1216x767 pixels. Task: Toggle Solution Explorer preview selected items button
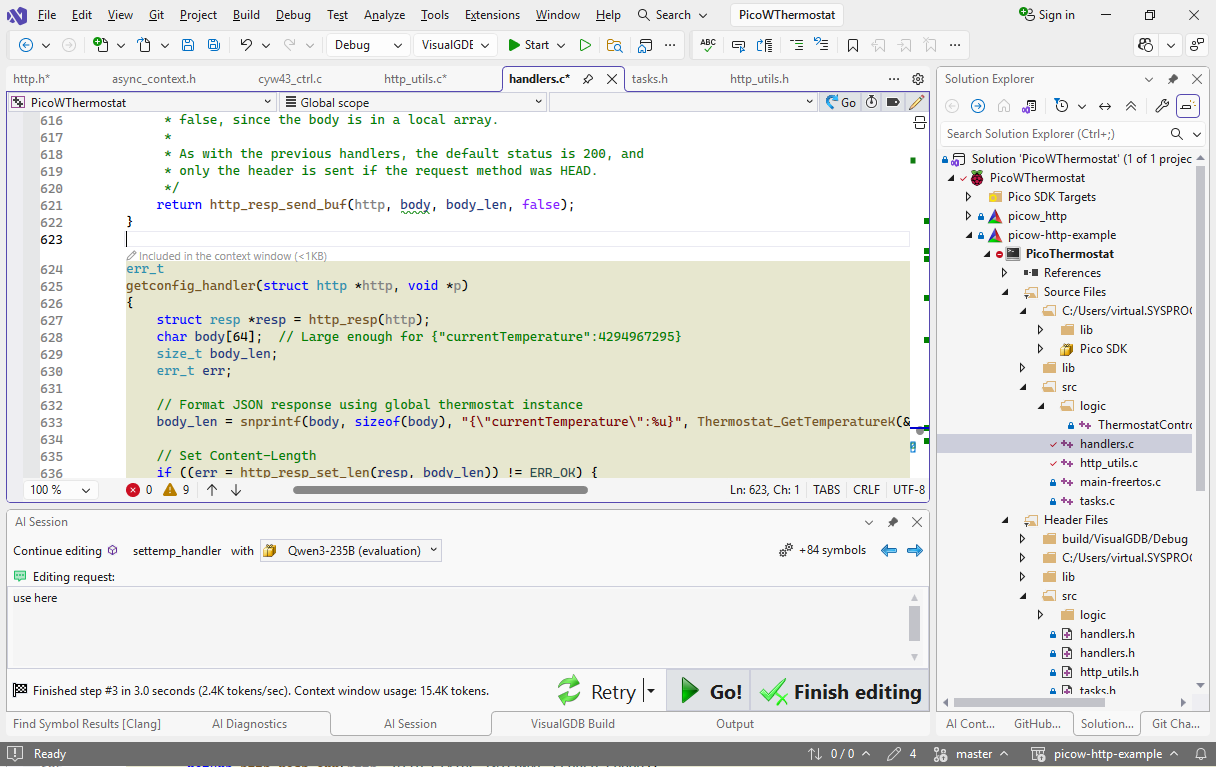click(1187, 106)
